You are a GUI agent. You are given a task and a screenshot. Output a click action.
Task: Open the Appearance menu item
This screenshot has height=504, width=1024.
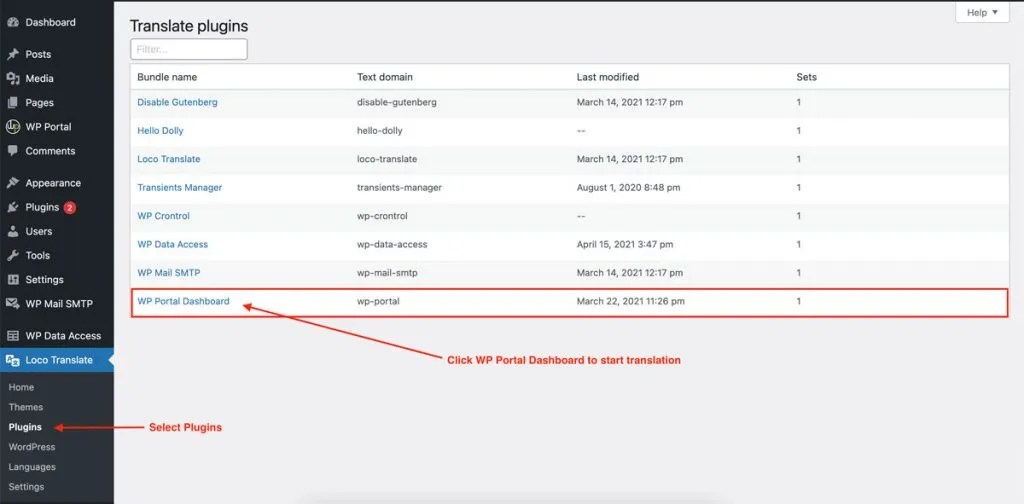[53, 183]
